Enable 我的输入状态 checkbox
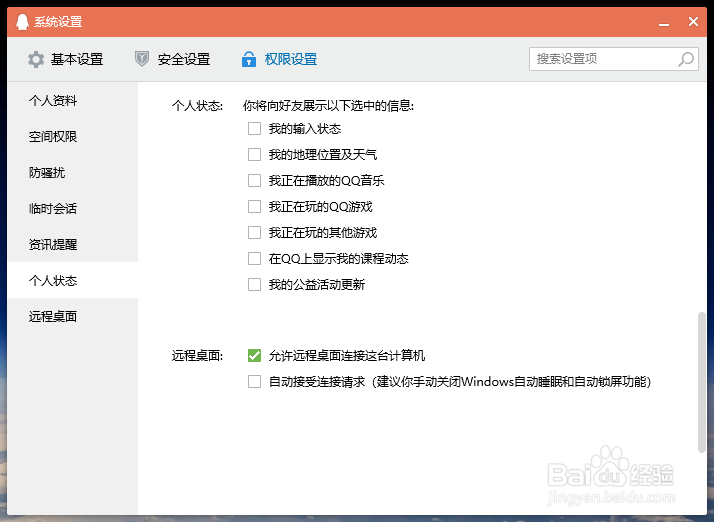The image size is (714, 522). 255,128
